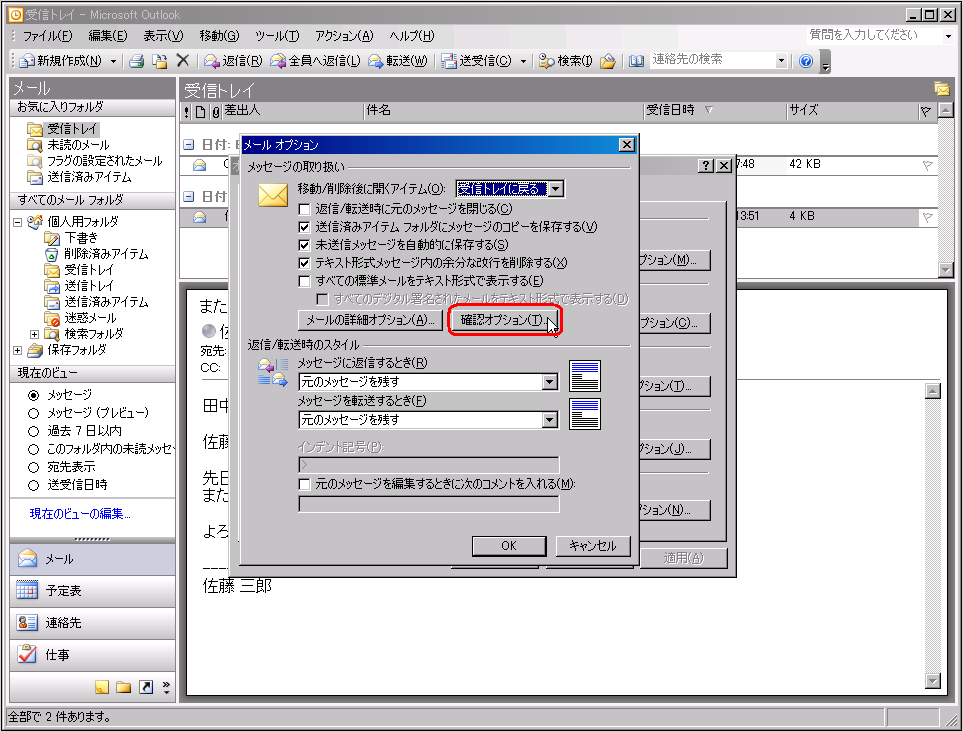
Task: Select 未読のメール favorite folder
Action: pyautogui.click(x=78, y=145)
